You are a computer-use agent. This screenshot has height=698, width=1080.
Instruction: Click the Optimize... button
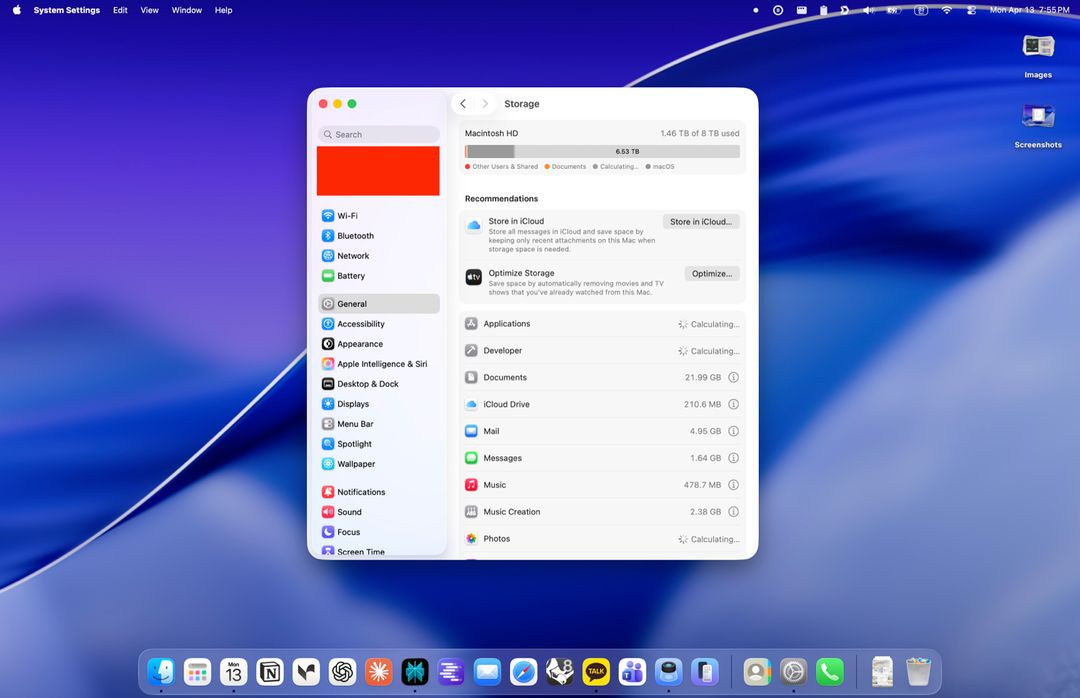(x=712, y=274)
